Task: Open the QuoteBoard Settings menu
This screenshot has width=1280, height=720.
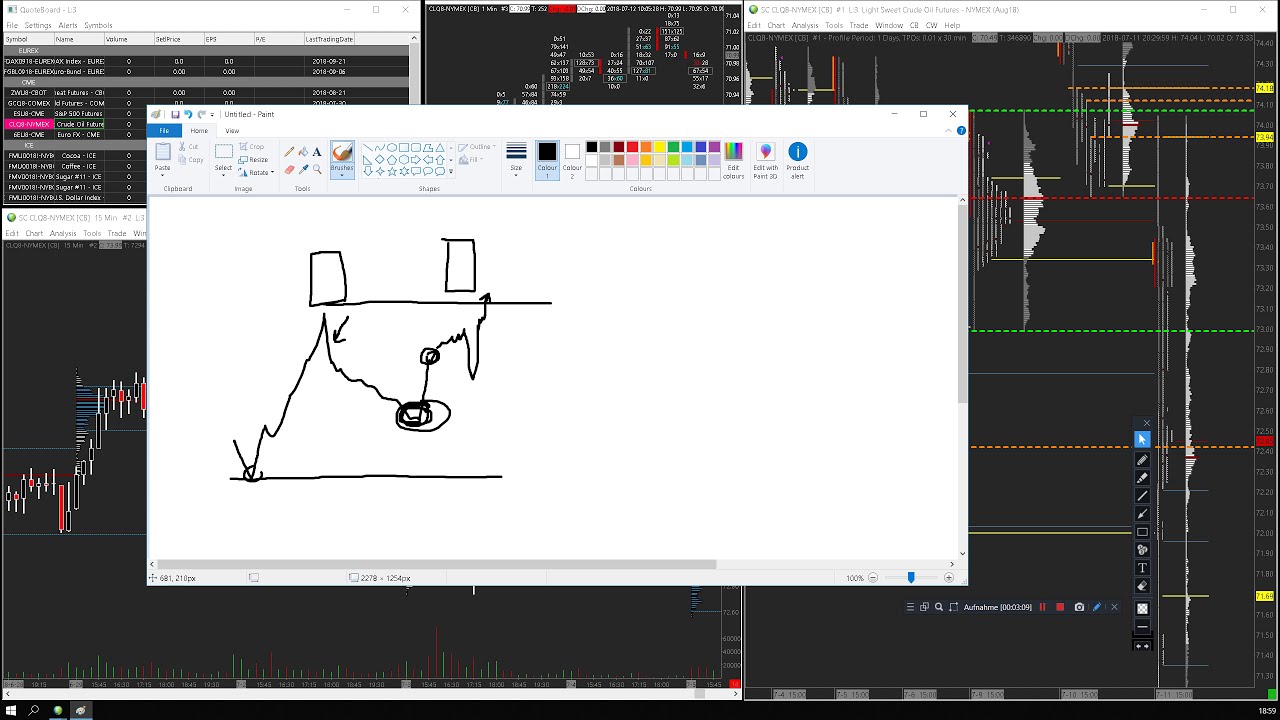Action: (38, 25)
